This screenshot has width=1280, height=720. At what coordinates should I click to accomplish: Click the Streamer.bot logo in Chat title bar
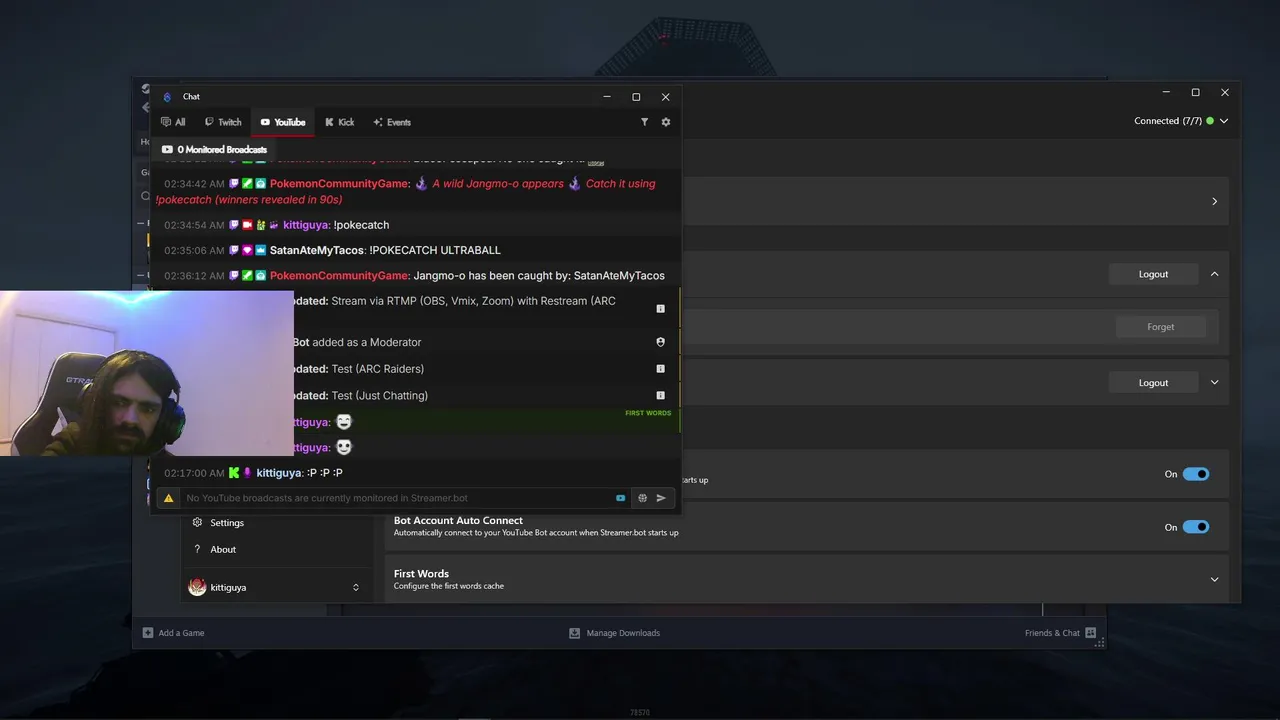167,97
